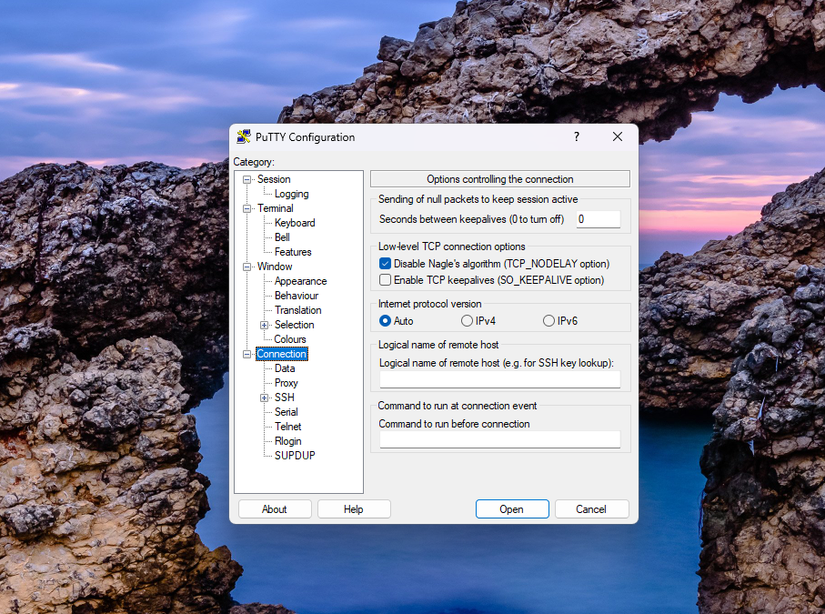Open the SSH category
This screenshot has height=614, width=825.
pyautogui.click(x=285, y=397)
